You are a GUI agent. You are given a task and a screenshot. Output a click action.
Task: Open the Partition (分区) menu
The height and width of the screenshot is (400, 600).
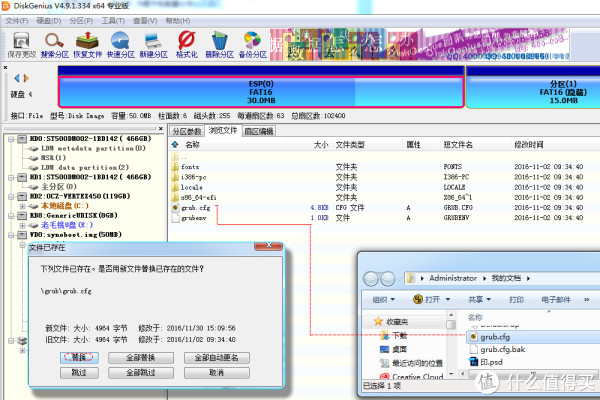click(x=81, y=21)
